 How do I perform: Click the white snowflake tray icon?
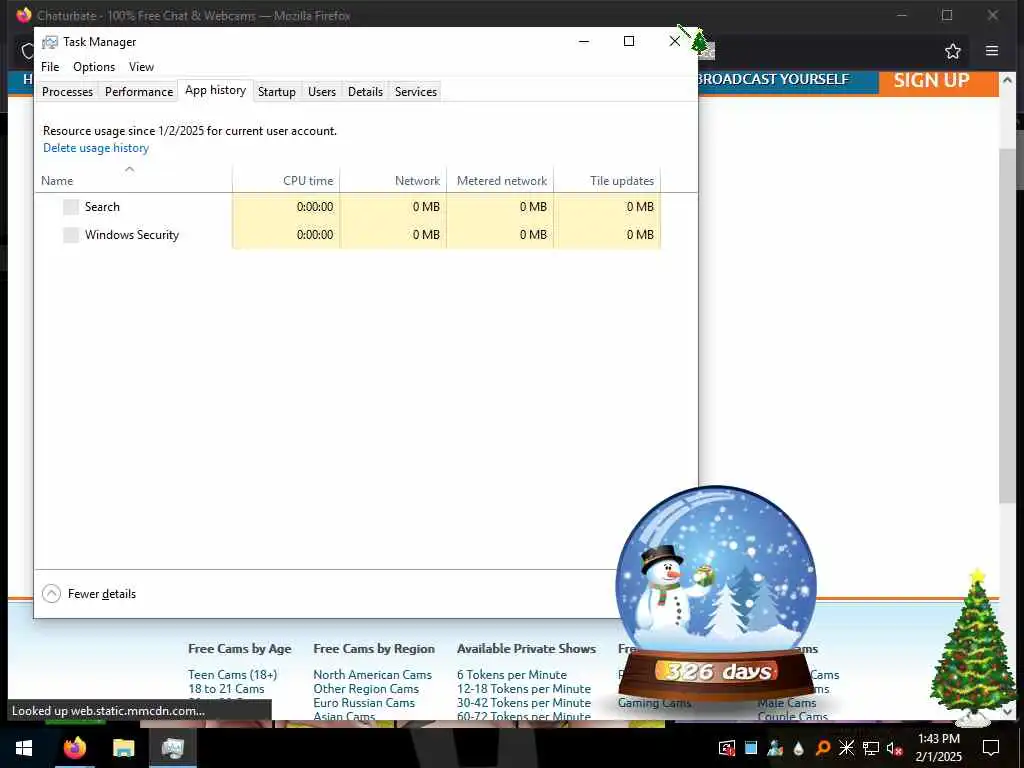[x=846, y=748]
